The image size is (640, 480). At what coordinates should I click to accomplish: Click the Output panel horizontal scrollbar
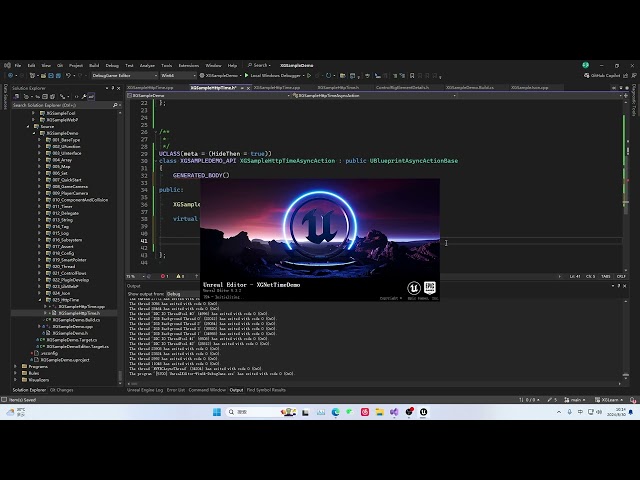point(374,384)
